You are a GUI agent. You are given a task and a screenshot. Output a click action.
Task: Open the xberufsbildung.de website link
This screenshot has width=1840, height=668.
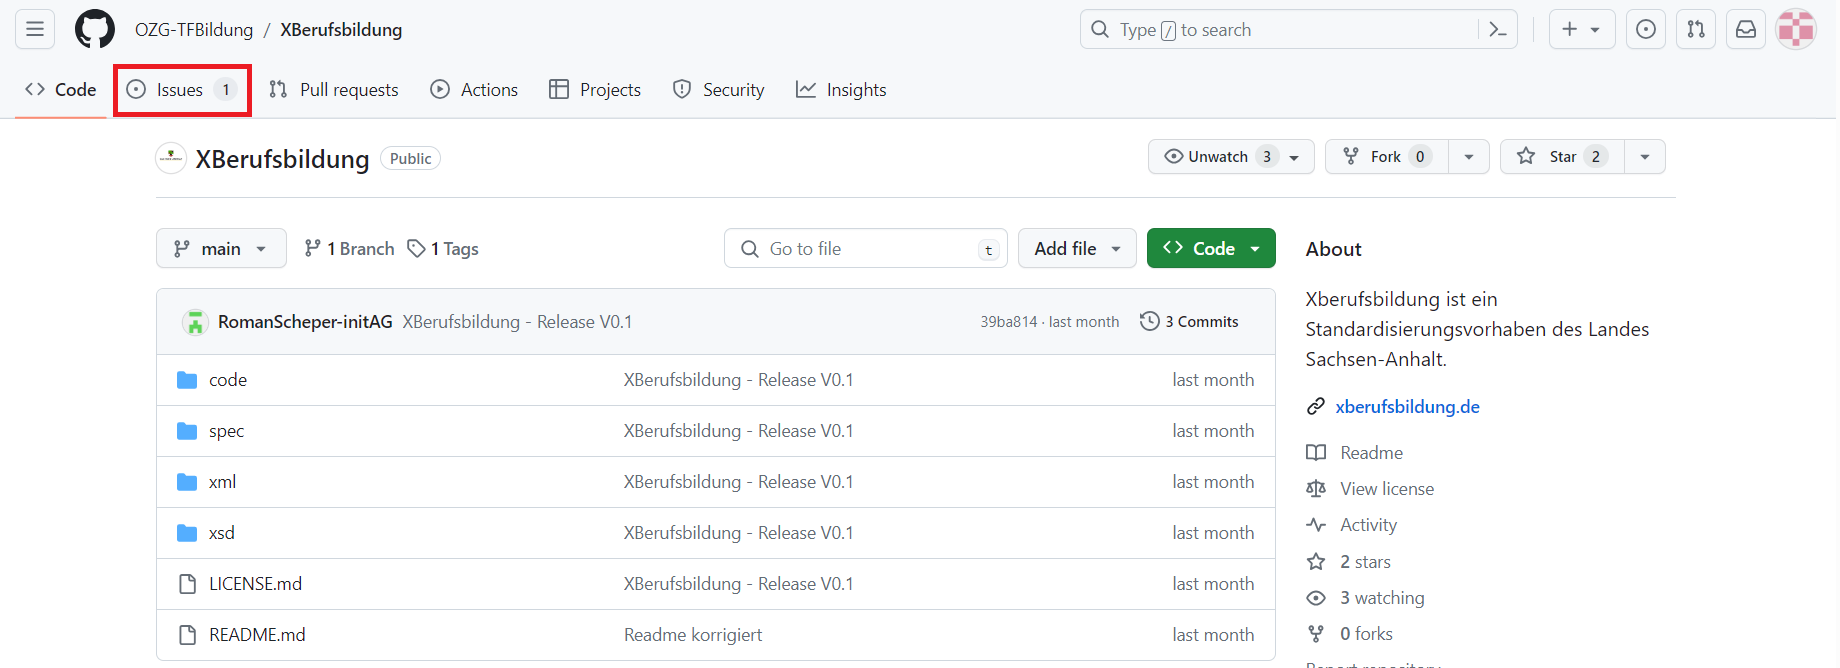pos(1407,407)
